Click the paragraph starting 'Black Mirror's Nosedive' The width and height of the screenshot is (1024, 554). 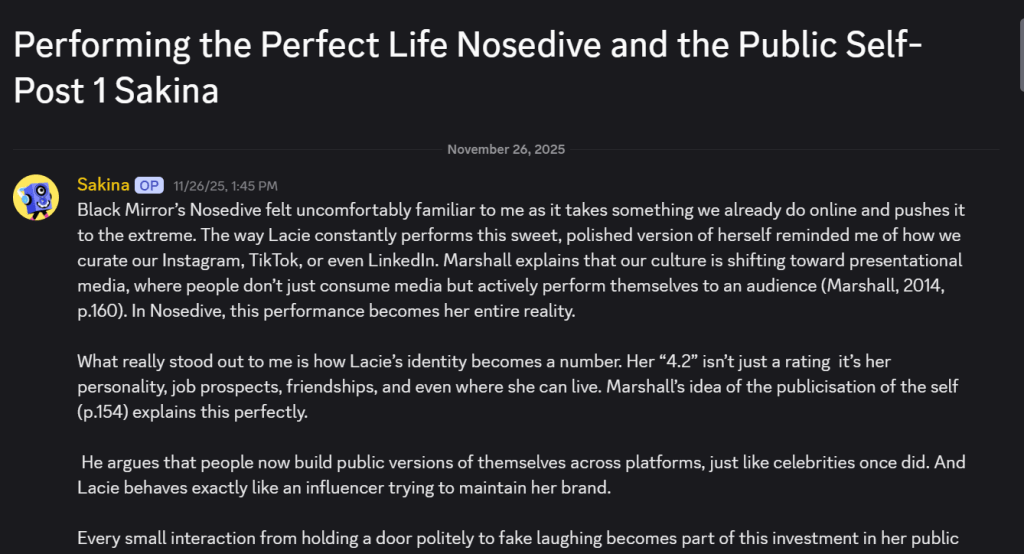(520, 261)
